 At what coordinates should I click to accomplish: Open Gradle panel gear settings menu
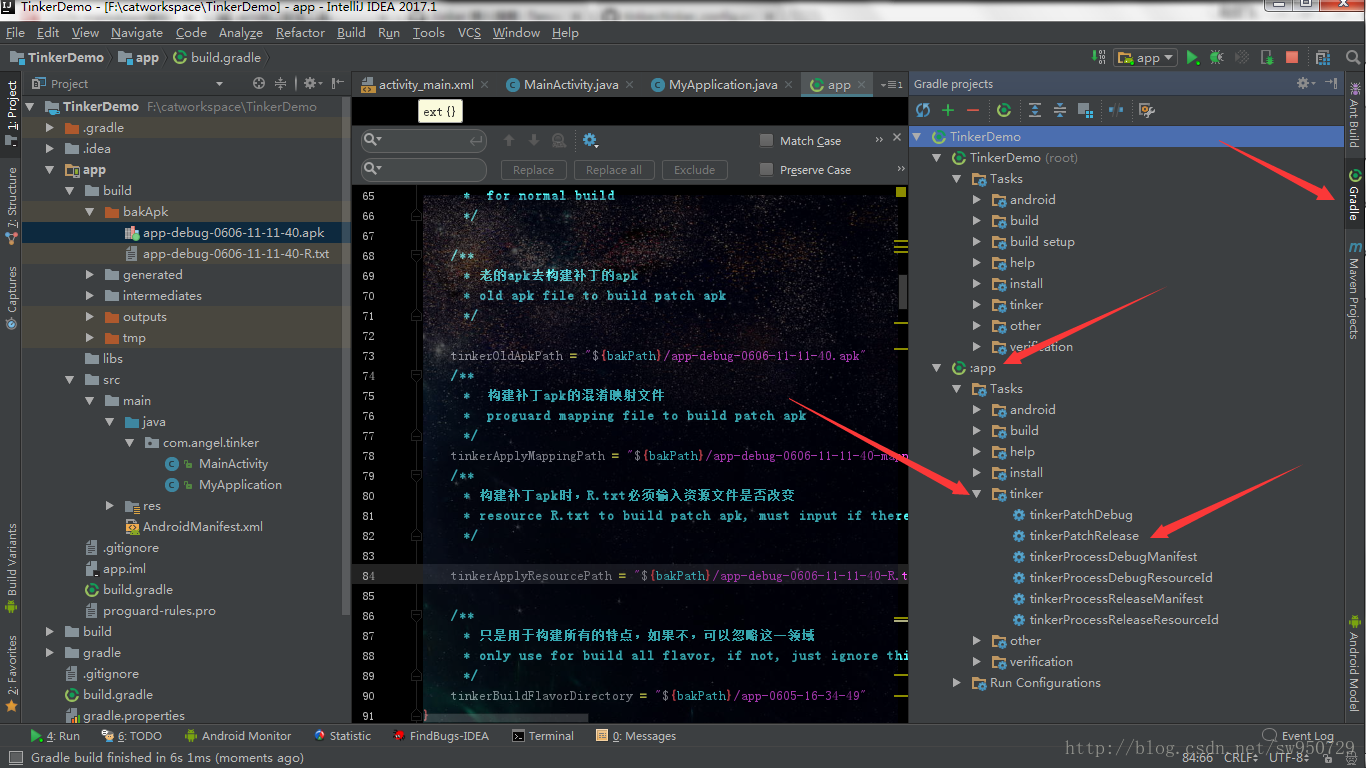1304,84
